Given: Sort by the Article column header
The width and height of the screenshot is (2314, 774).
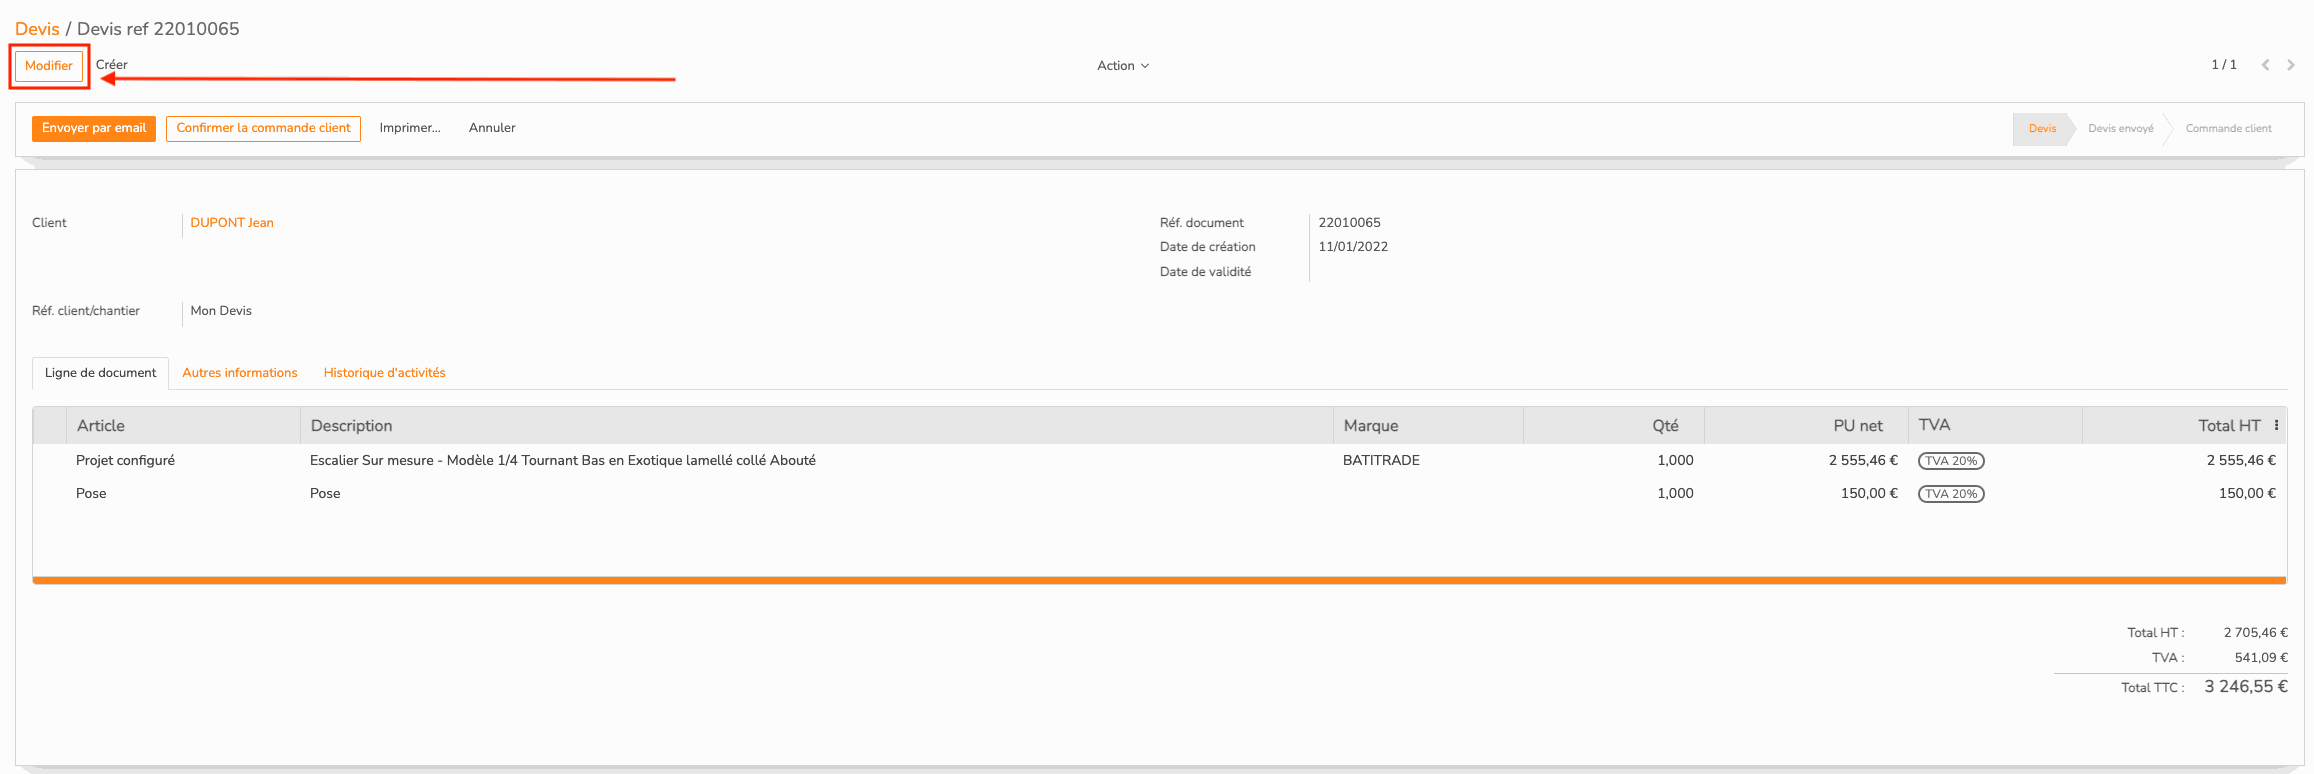Looking at the screenshot, I should (183, 425).
